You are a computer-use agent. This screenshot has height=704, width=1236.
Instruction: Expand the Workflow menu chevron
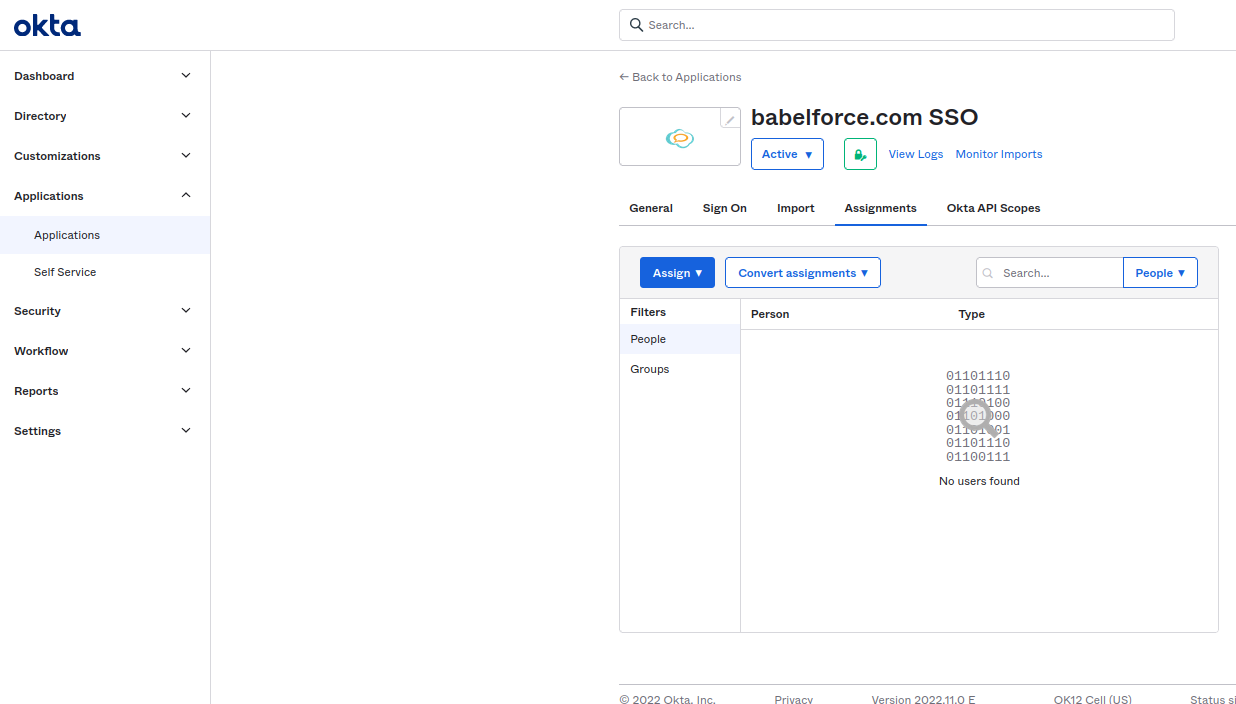tap(186, 351)
